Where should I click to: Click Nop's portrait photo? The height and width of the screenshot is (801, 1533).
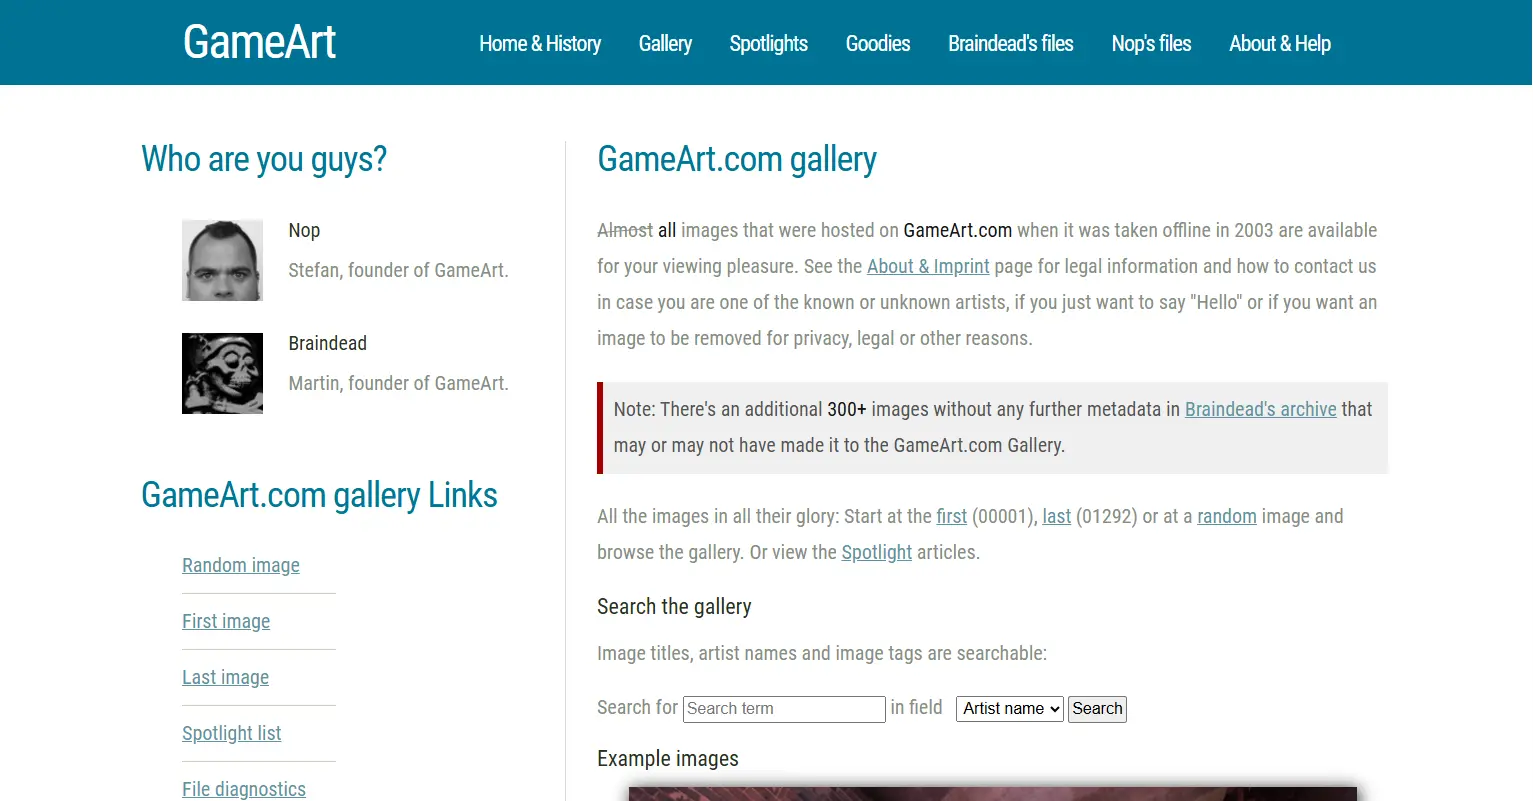[x=222, y=260]
